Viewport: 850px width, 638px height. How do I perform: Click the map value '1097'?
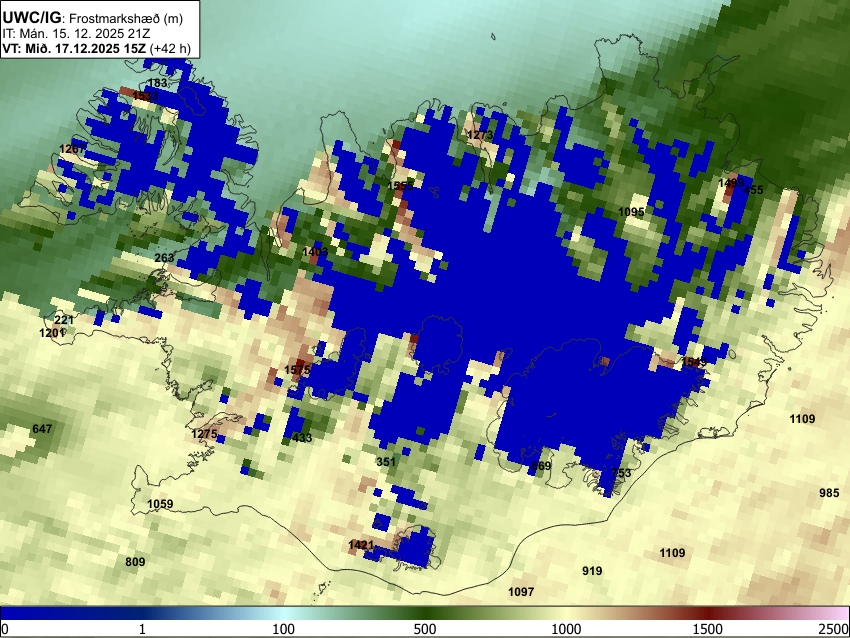pyautogui.click(x=521, y=591)
